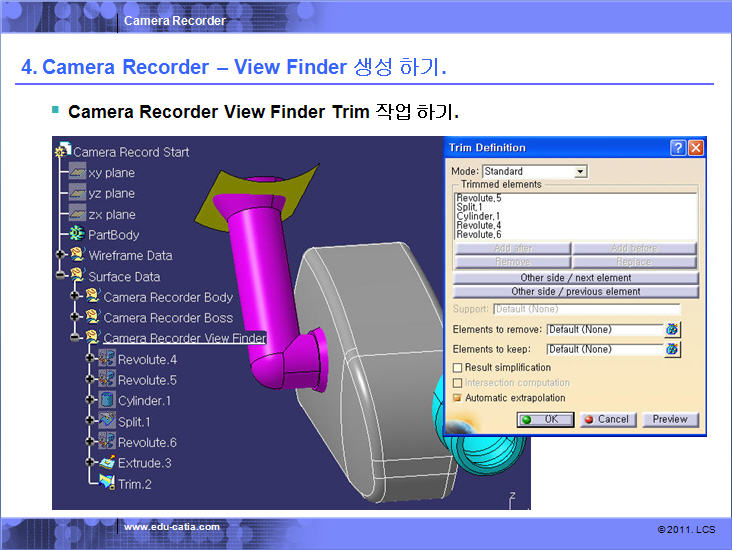Click Other side / next element button
Viewport: 732px width, 550px height.
coord(575,277)
